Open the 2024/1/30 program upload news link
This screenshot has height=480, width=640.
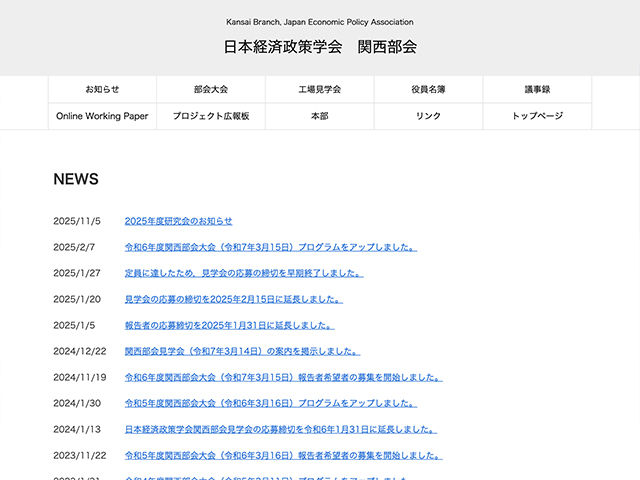click(270, 403)
